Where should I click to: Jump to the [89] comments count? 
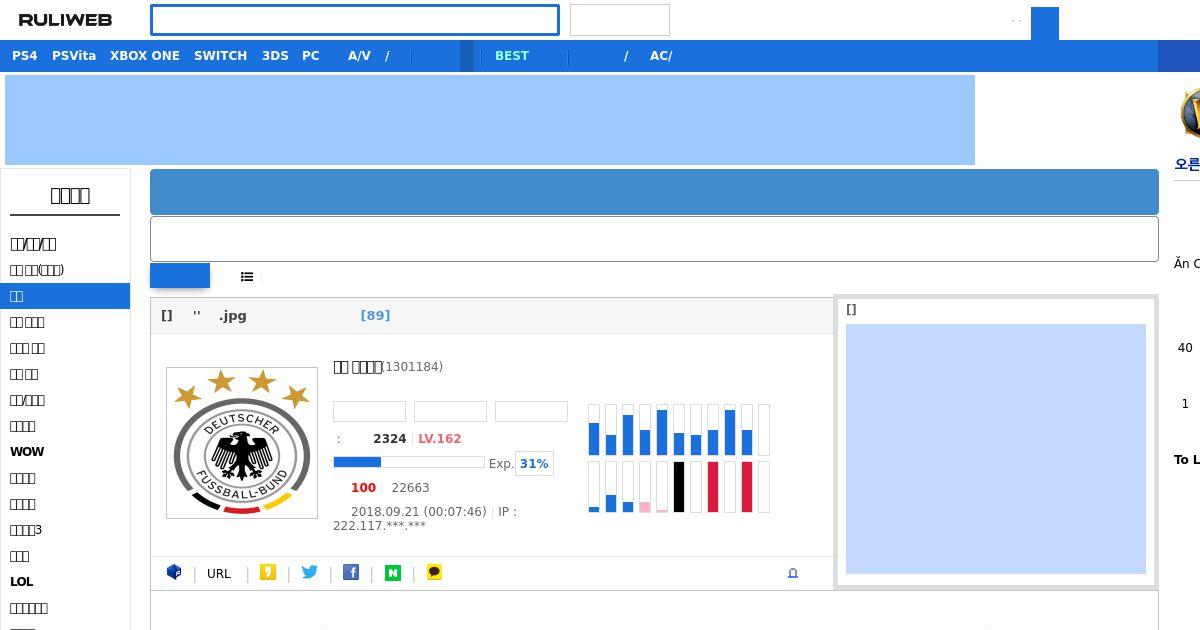point(375,316)
